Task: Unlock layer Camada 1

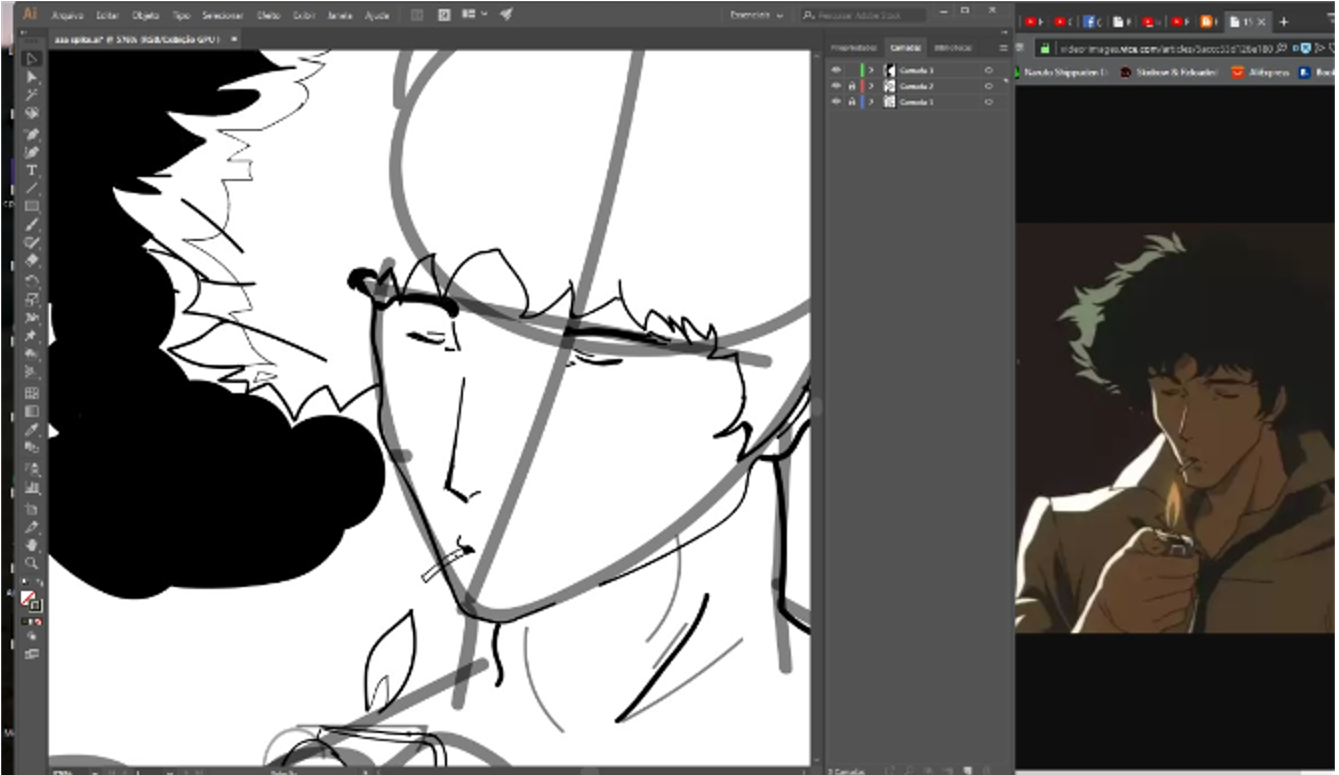Action: (851, 103)
